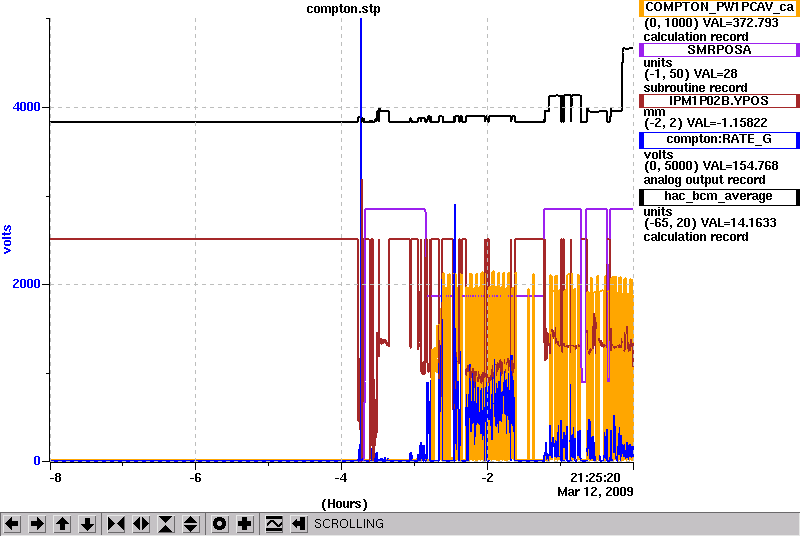Image resolution: width=800 pixels, height=536 pixels.
Task: Click the (Hours) x-axis label
Action: 344,504
